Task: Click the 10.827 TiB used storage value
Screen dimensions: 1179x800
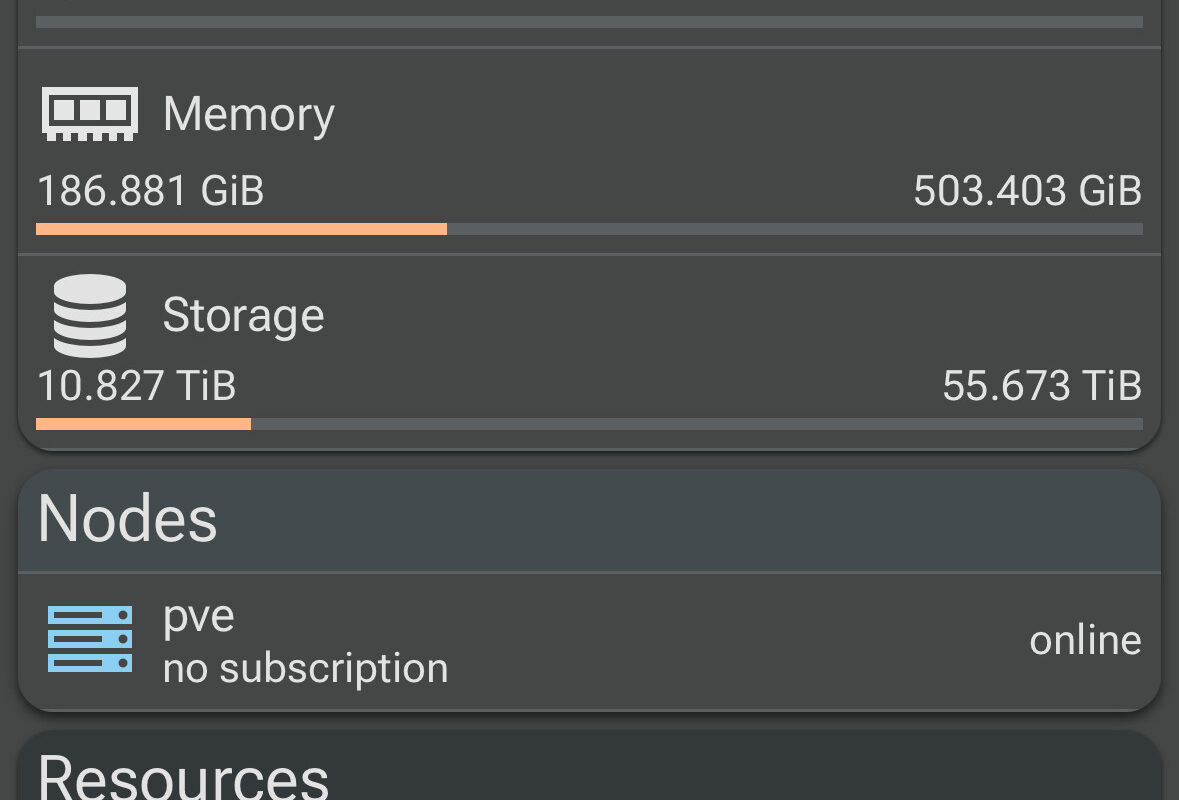Action: coord(137,386)
